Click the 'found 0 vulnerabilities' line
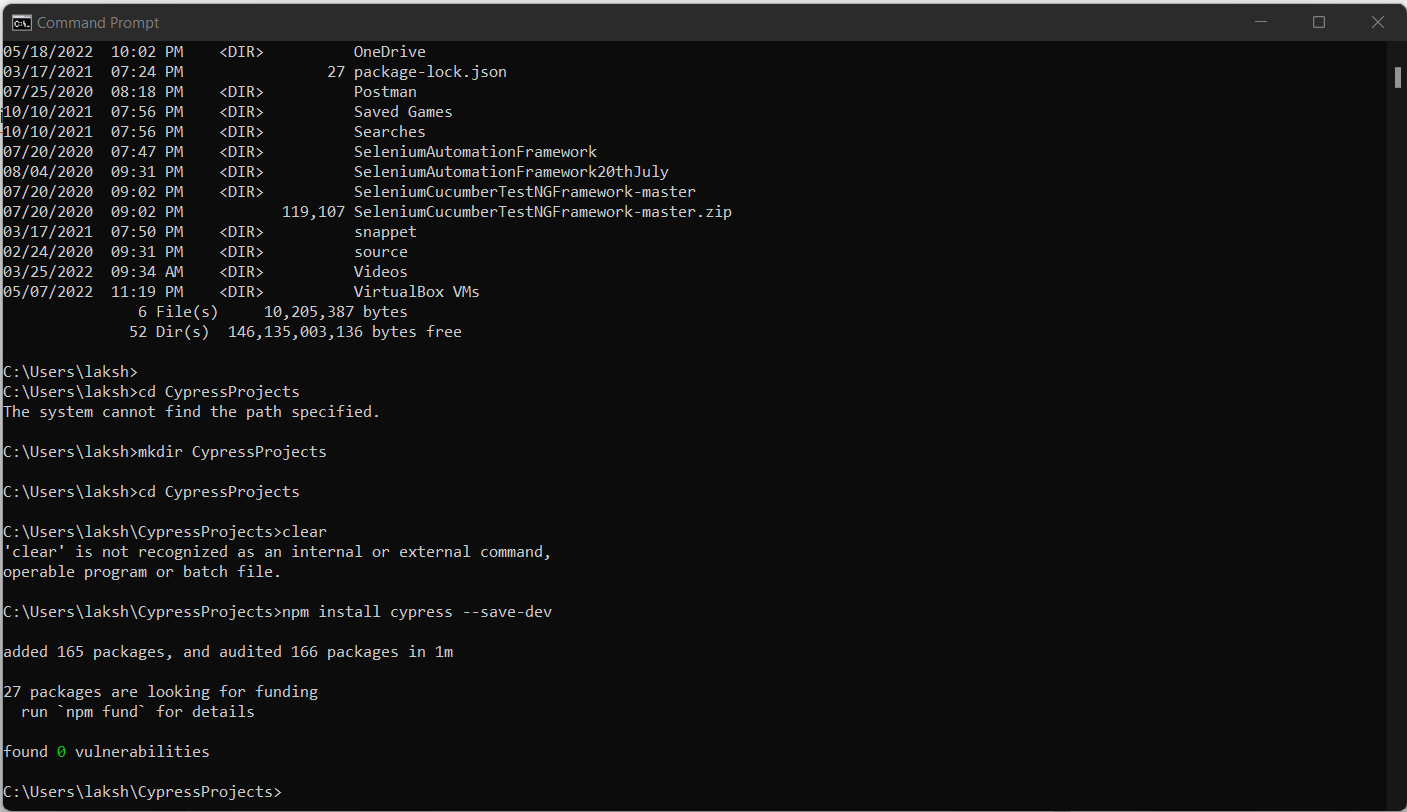Image resolution: width=1407 pixels, height=812 pixels. [x=106, y=752]
